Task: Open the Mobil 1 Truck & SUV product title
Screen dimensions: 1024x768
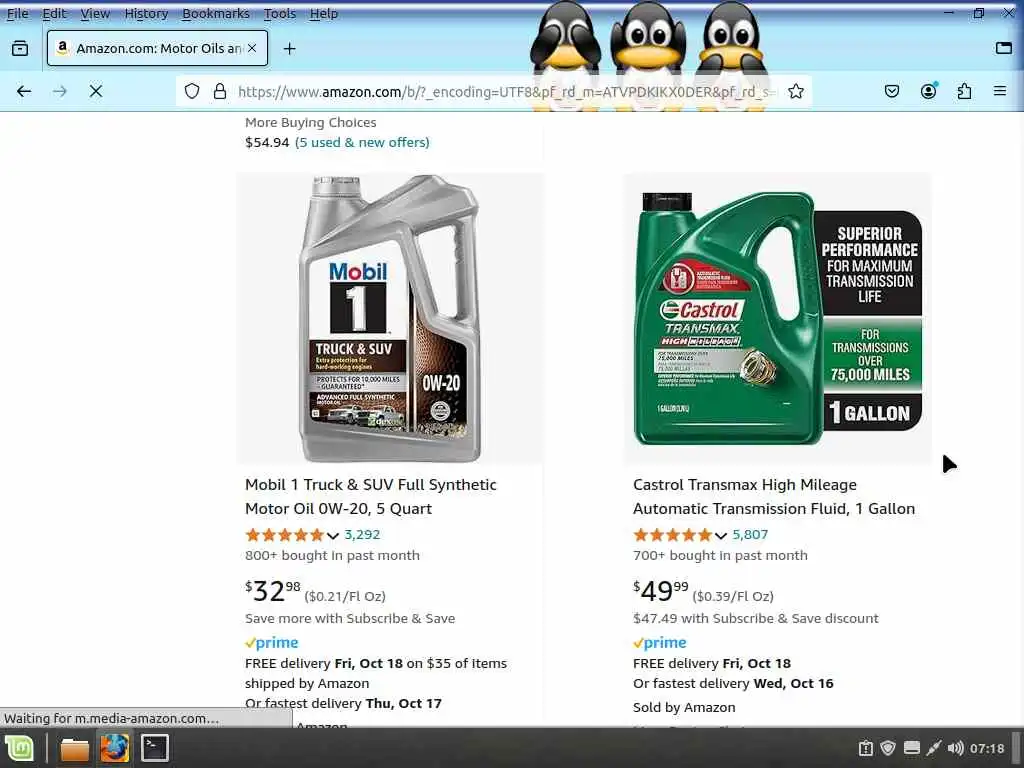Action: (370, 496)
